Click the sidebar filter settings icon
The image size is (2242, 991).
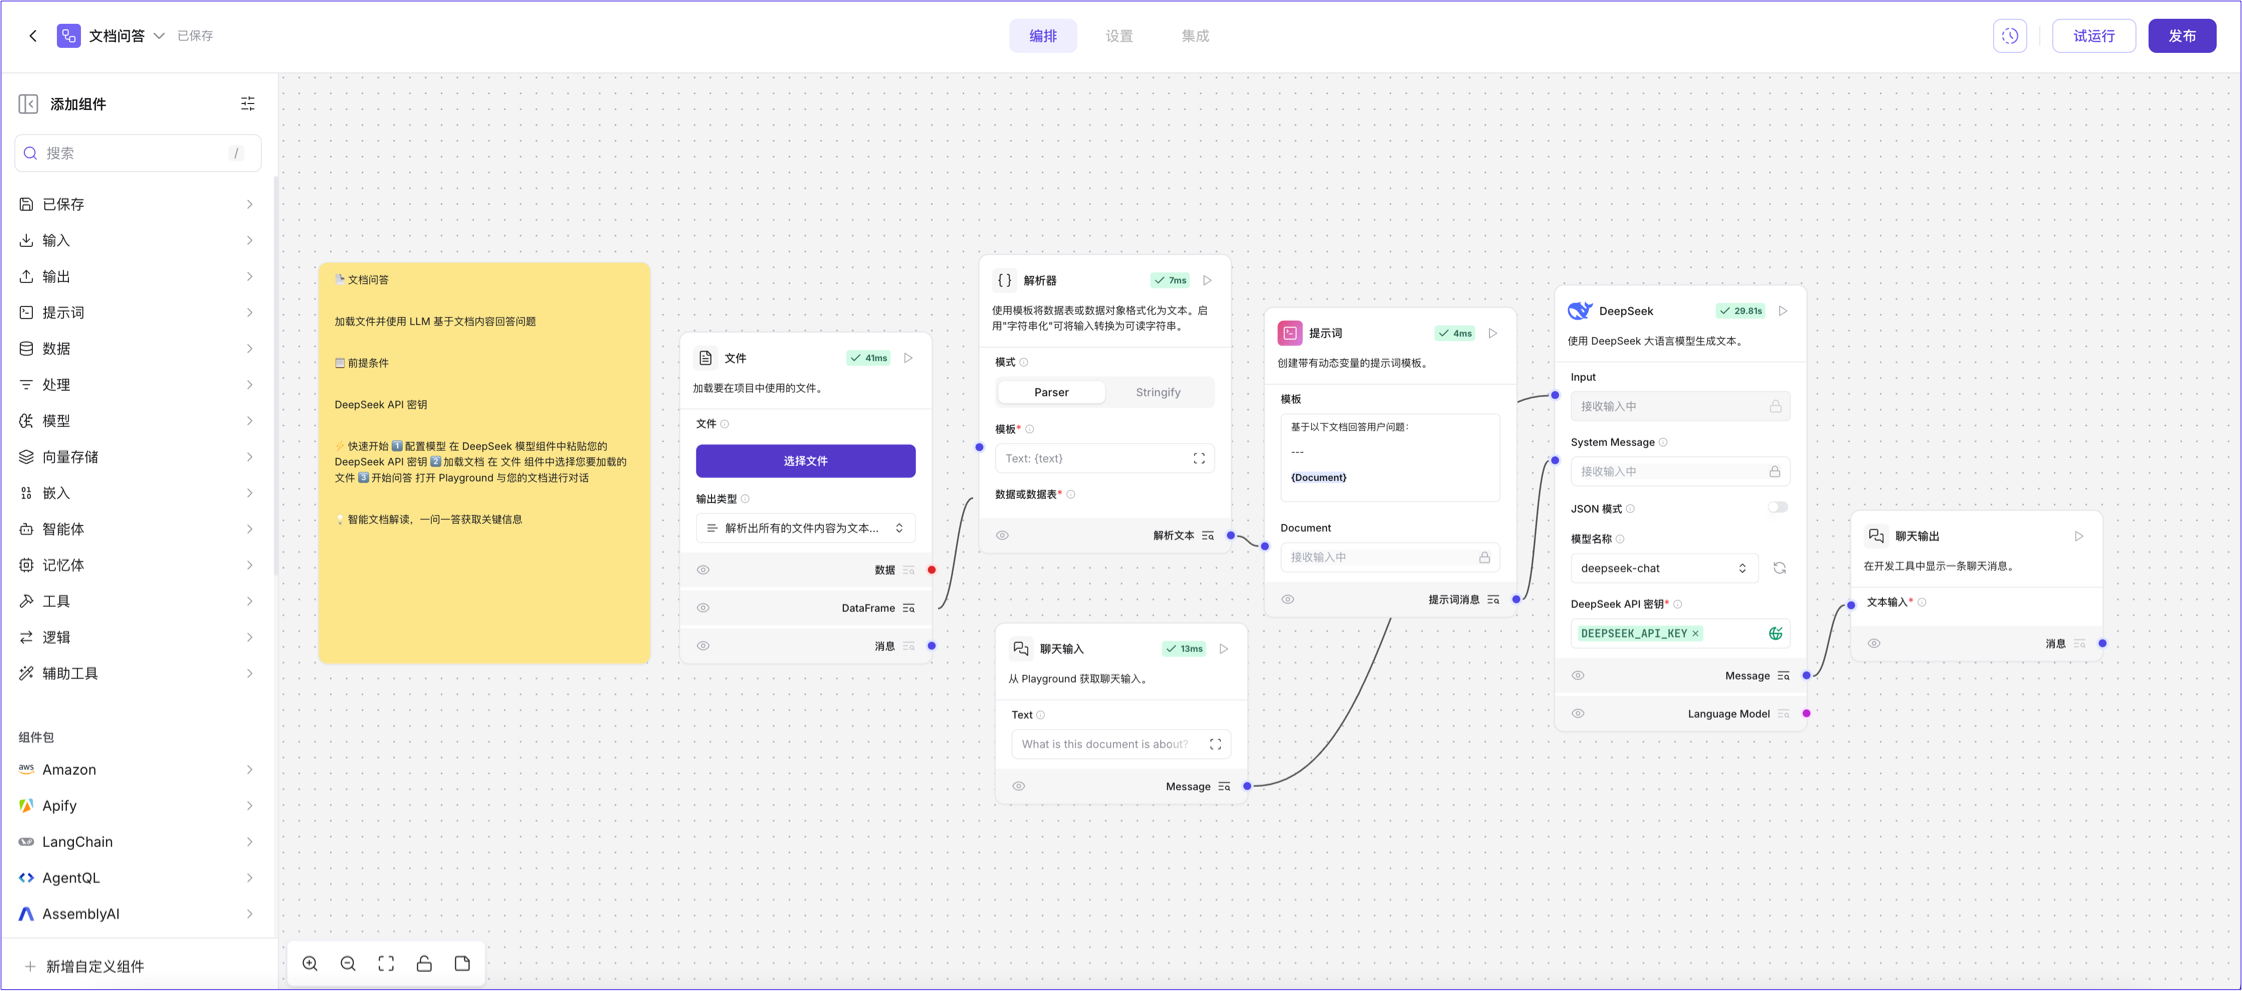coord(248,104)
